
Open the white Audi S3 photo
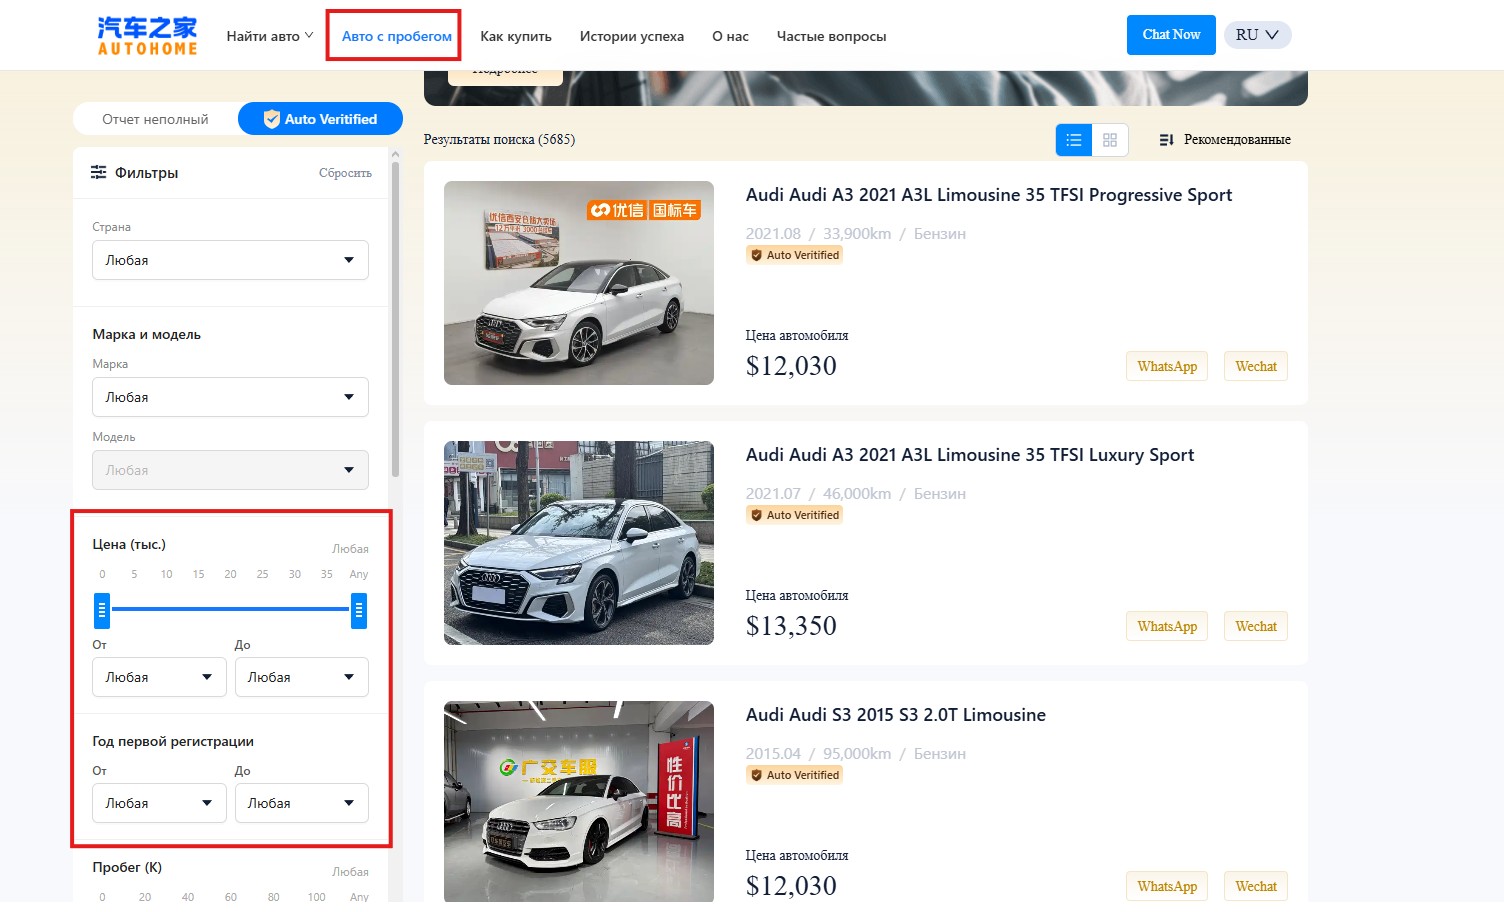coord(579,802)
